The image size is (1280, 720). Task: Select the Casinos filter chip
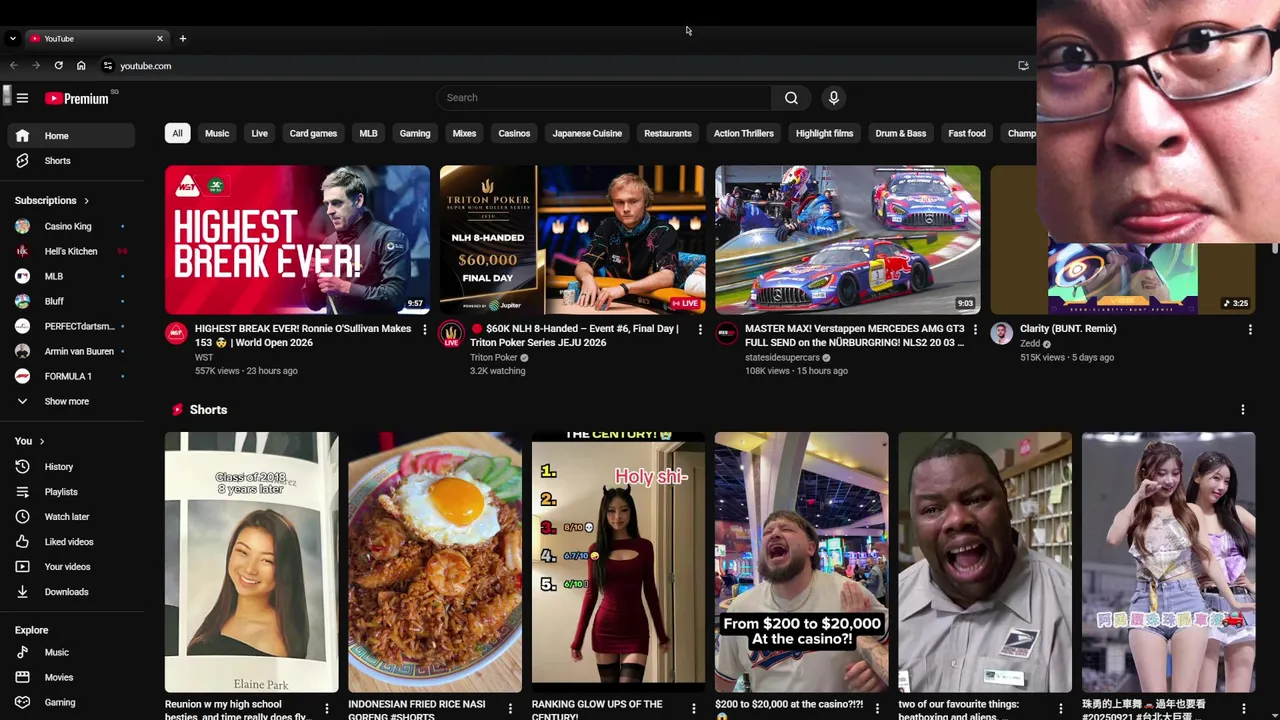click(514, 134)
